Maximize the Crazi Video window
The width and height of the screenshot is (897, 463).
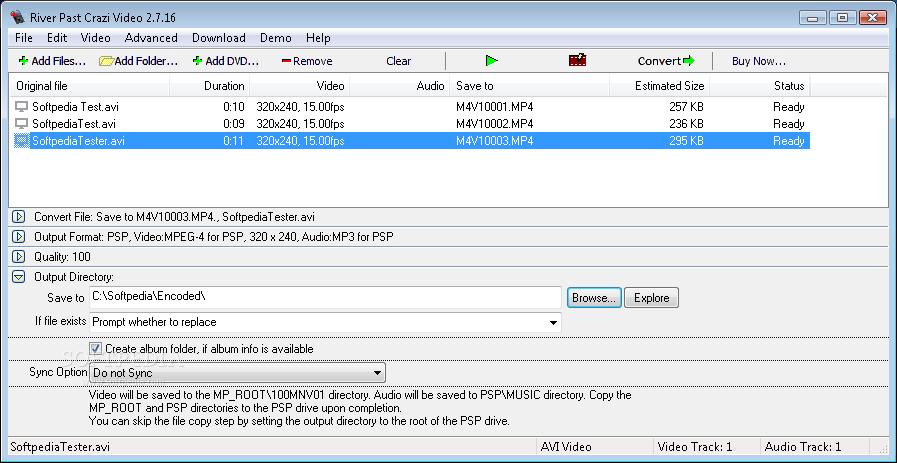pos(843,17)
